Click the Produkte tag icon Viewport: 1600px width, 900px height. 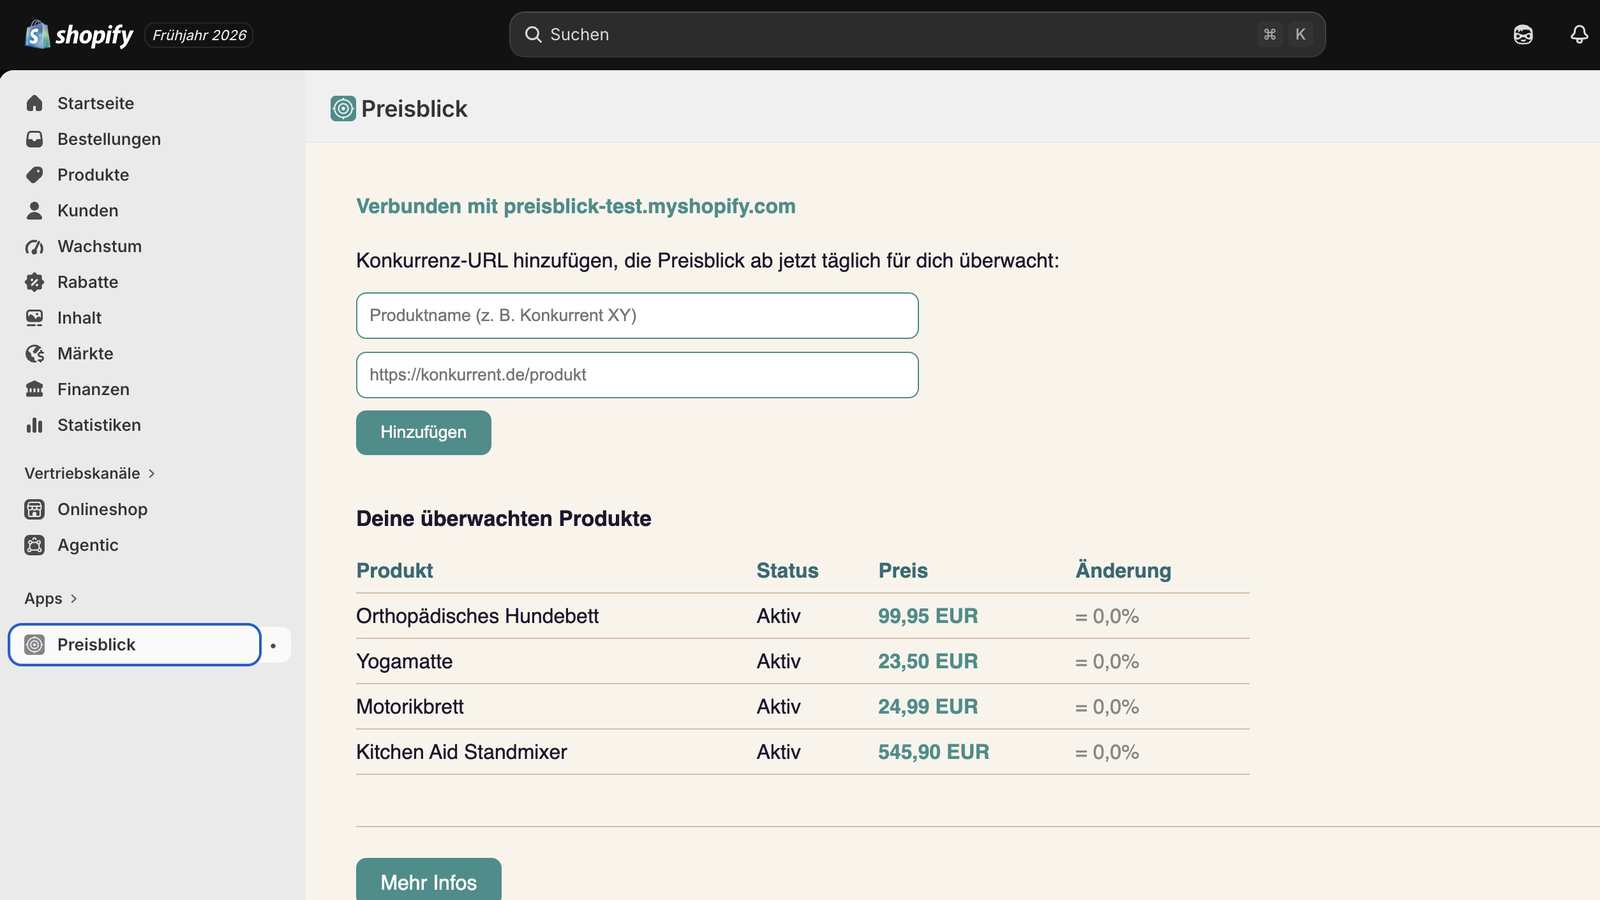coord(35,175)
